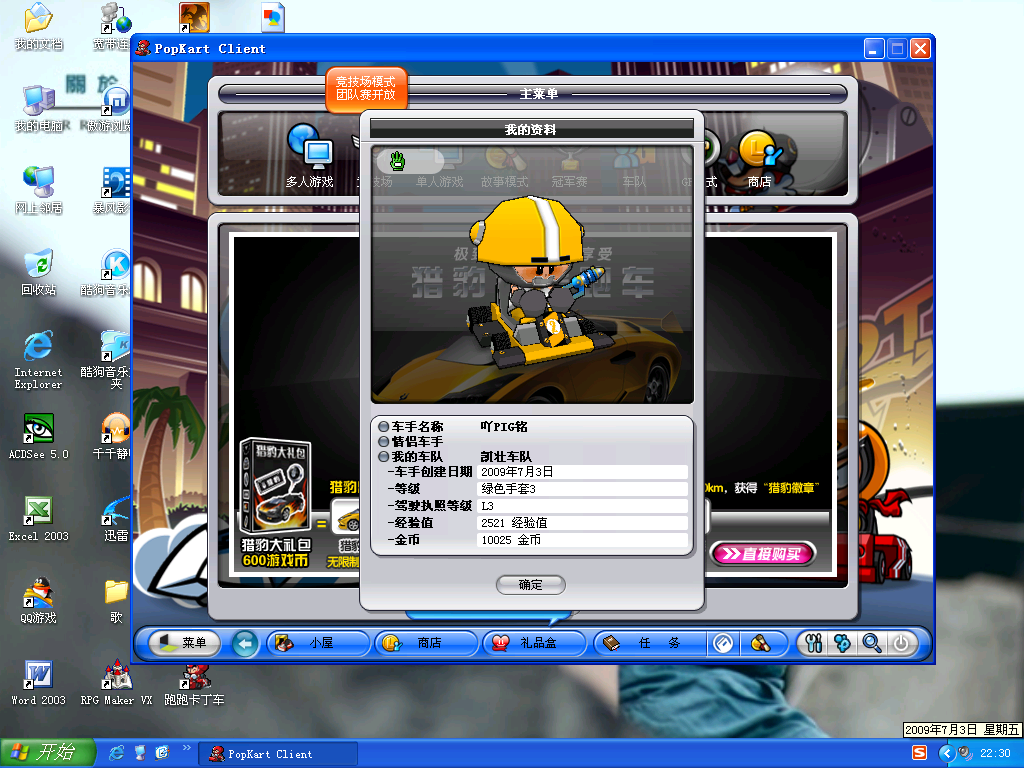Open the 歌 folder on desktop
Viewport: 1024px width, 768px height.
coord(116,600)
